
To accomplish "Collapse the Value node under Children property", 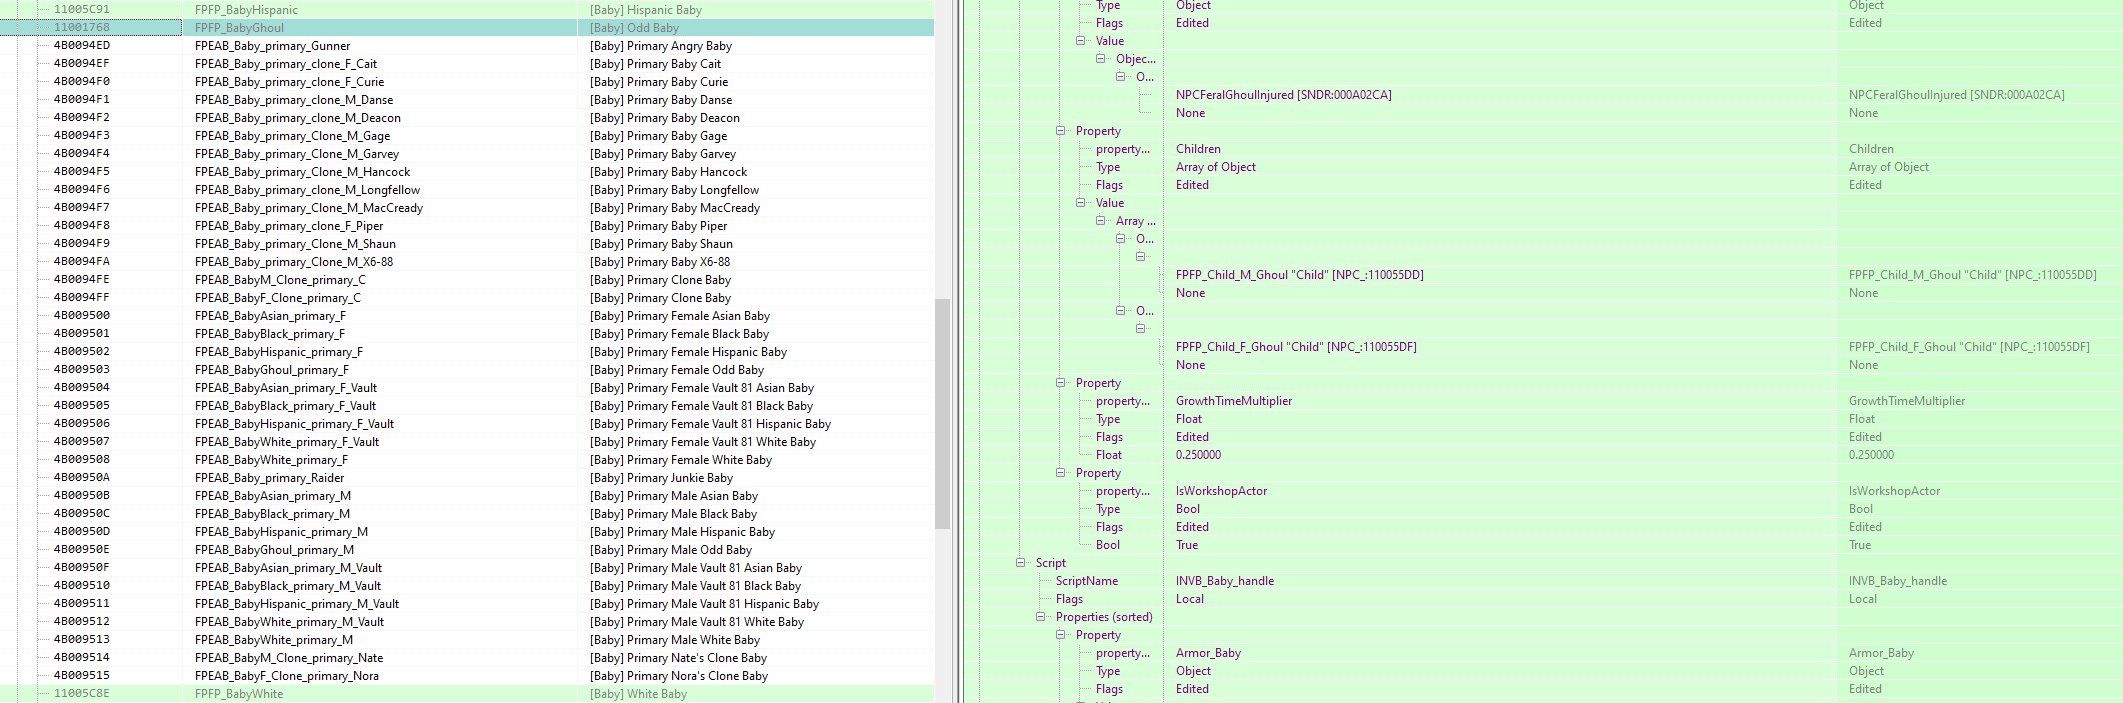I will click(x=1081, y=203).
